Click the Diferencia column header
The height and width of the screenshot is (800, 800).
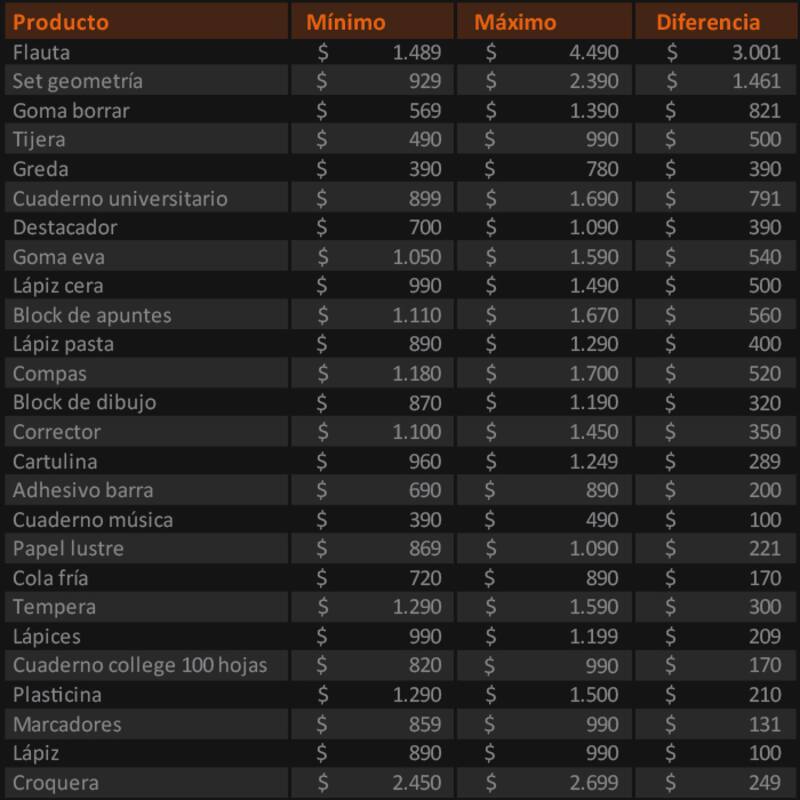(x=708, y=22)
